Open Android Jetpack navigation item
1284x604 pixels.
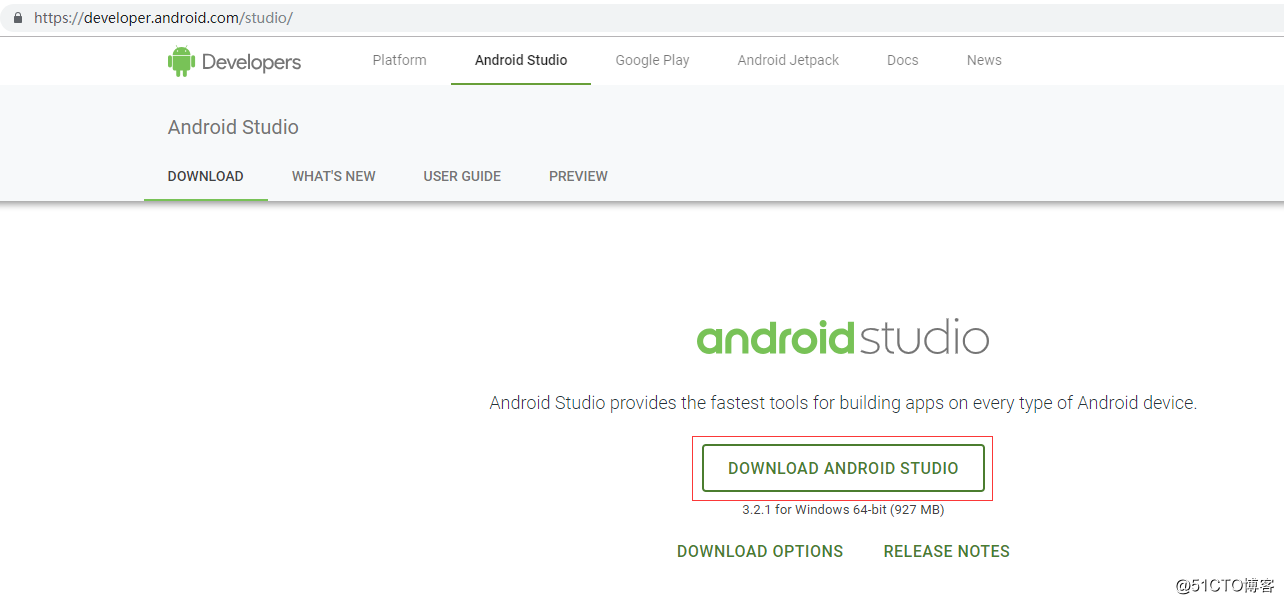click(788, 60)
